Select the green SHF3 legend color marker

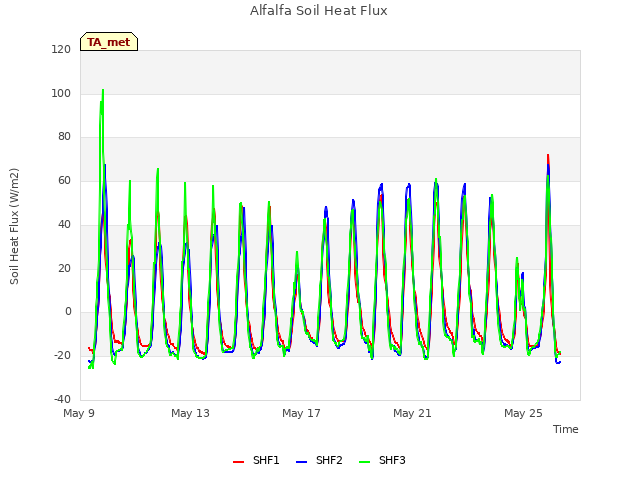pyautogui.click(x=364, y=462)
